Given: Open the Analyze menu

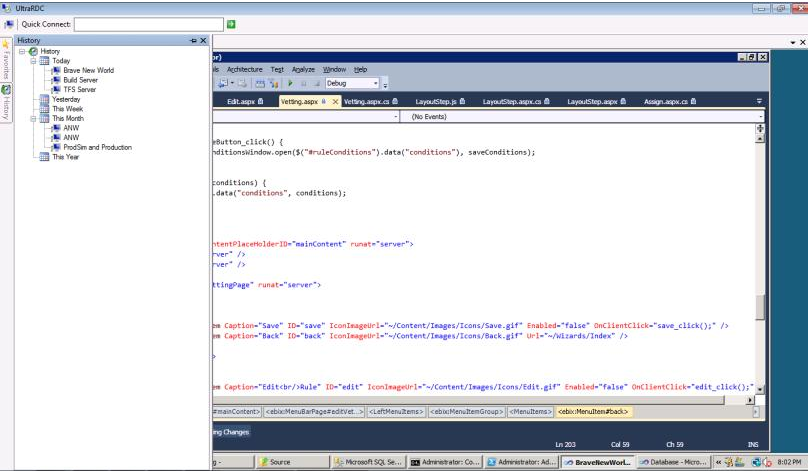Looking at the screenshot, I should [x=303, y=69].
